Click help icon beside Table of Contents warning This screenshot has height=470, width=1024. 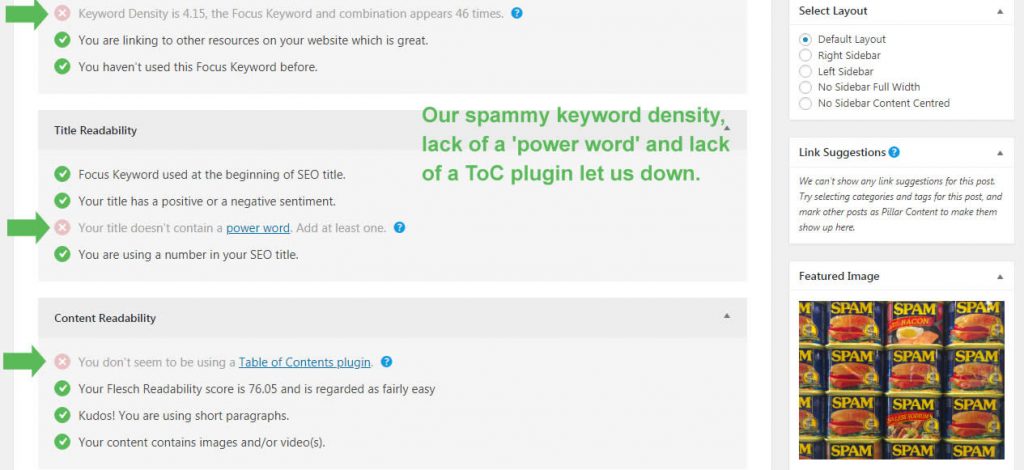[x=387, y=362]
